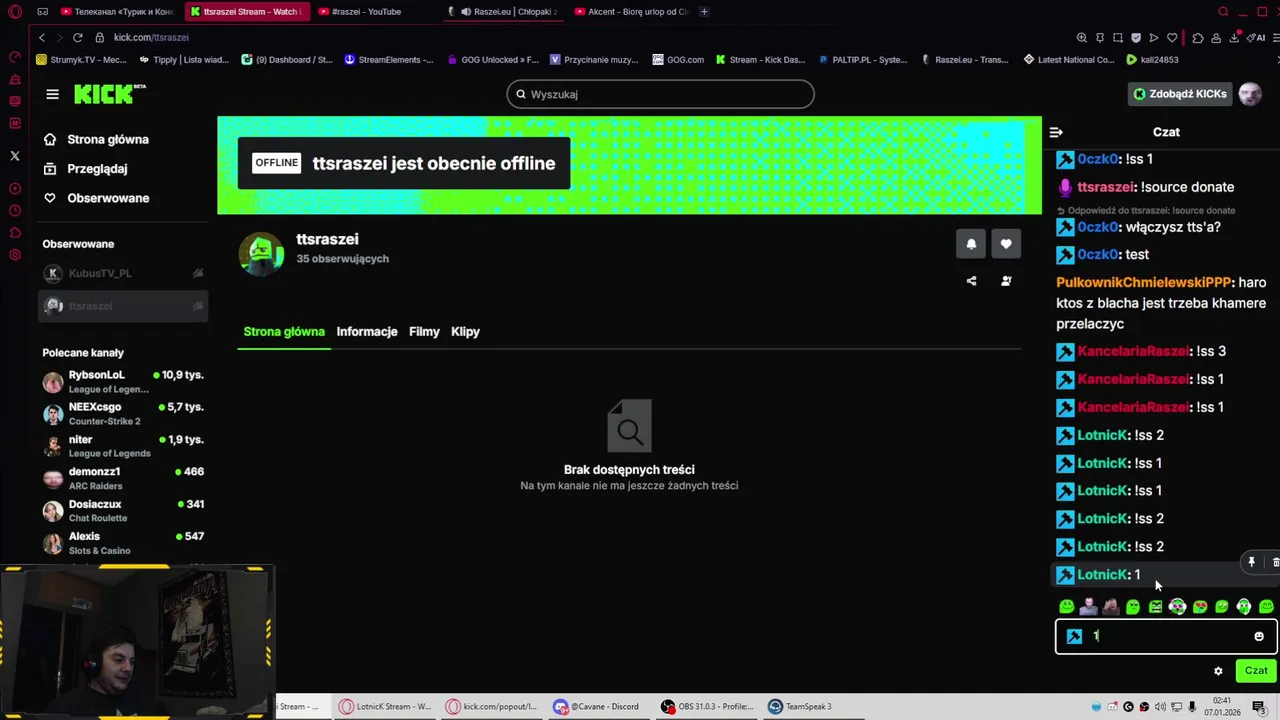This screenshot has height=720, width=1280.
Task: Click the Wyszukaj search field
Action: click(660, 94)
